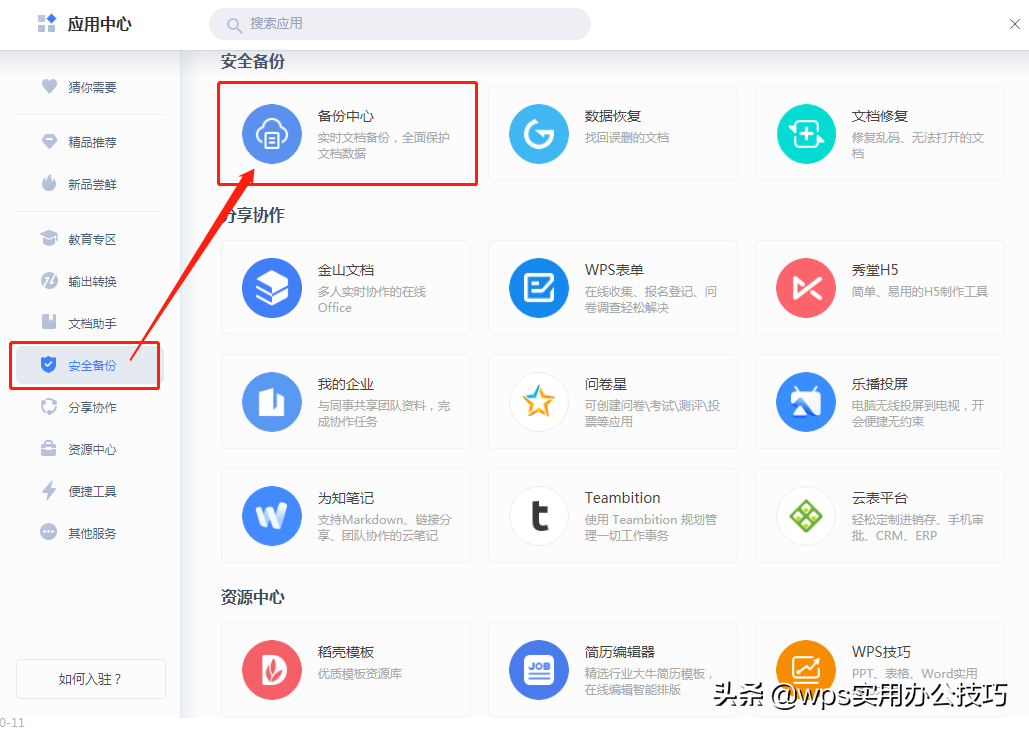Viewport: 1029px width, 729px height.
Task: Click the 问卷星 title text
Action: (606, 385)
